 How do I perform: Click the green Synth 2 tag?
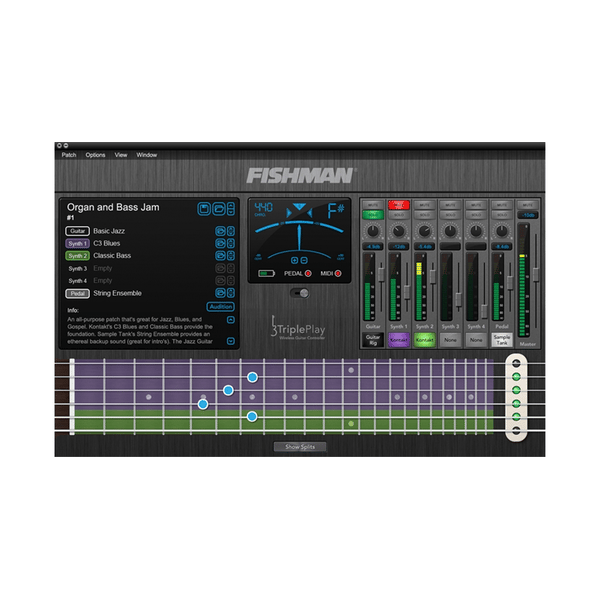77,256
